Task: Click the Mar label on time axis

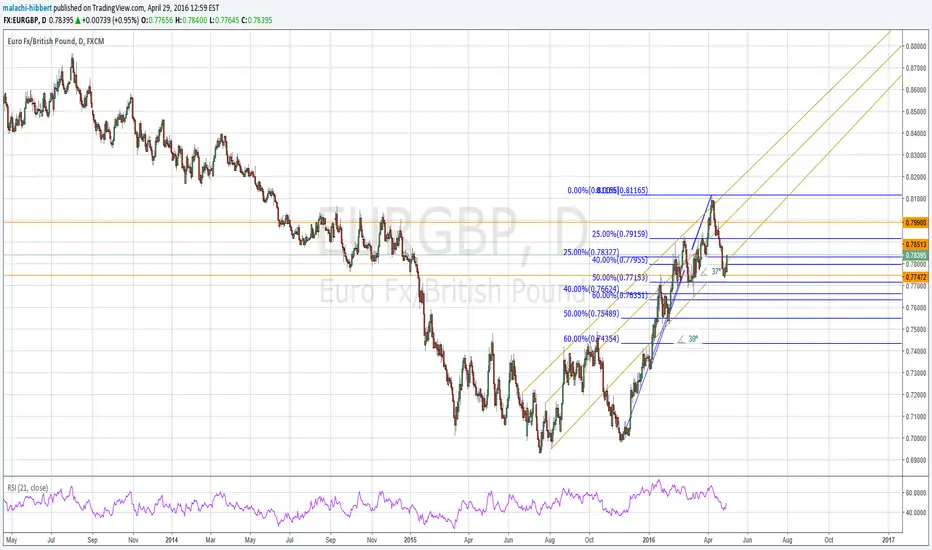Action: pyautogui.click(x=210, y=540)
